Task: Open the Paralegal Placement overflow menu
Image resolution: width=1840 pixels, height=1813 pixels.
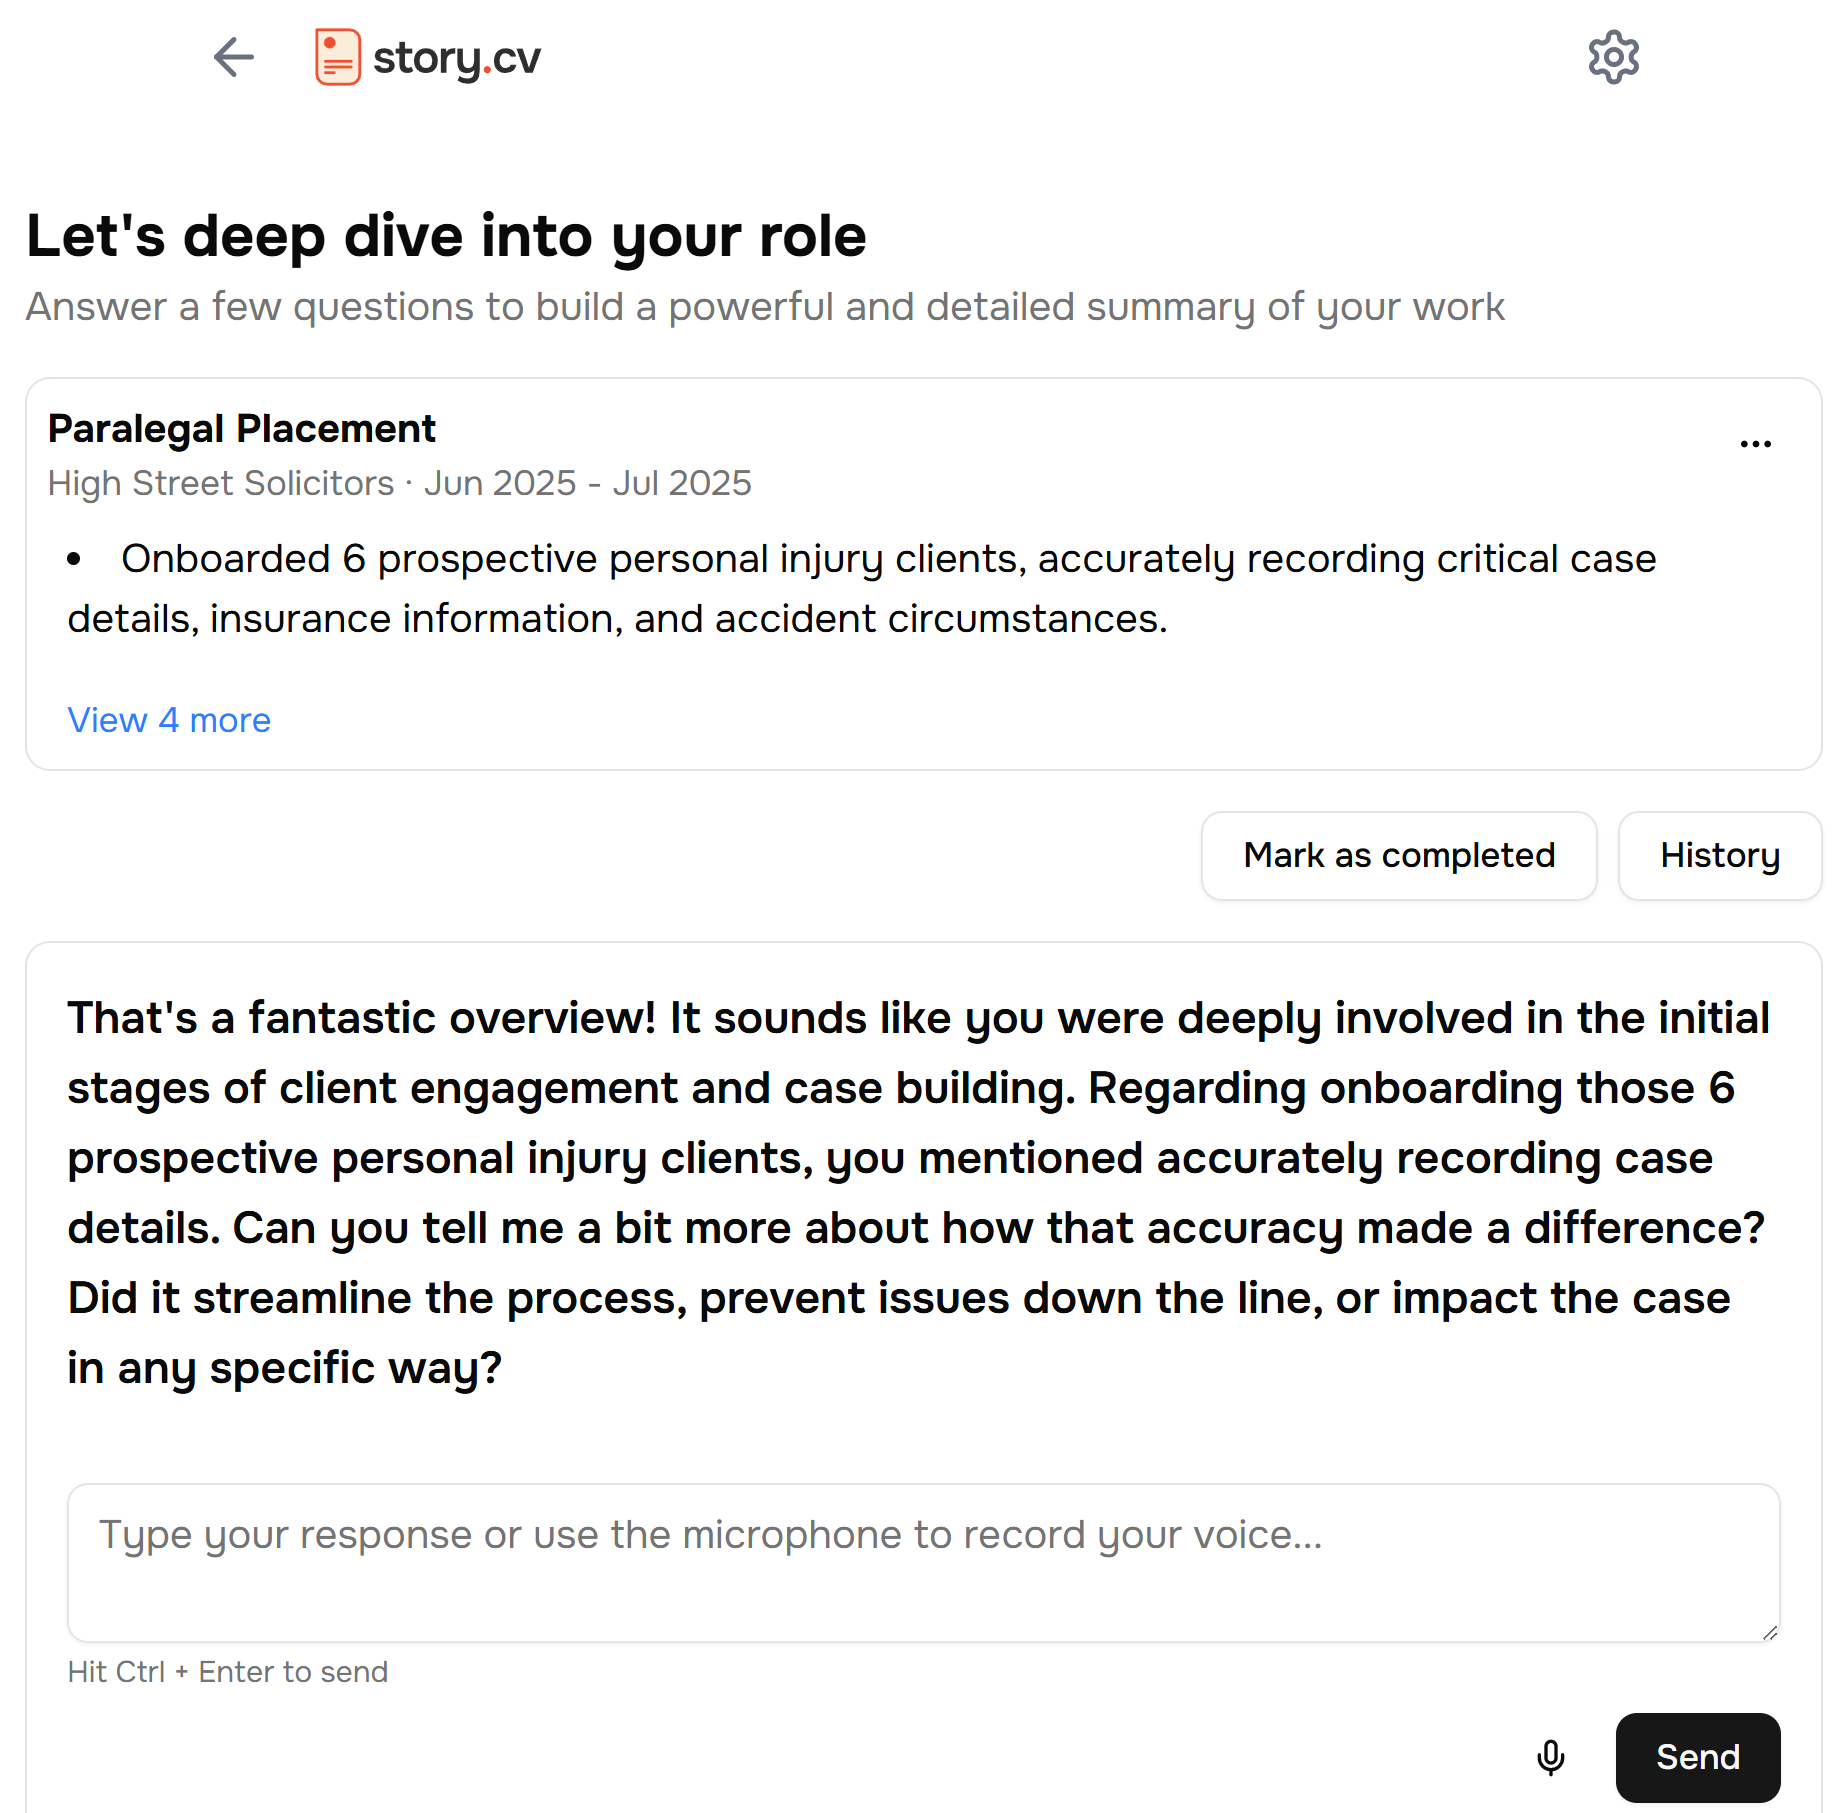Action: tap(1756, 442)
